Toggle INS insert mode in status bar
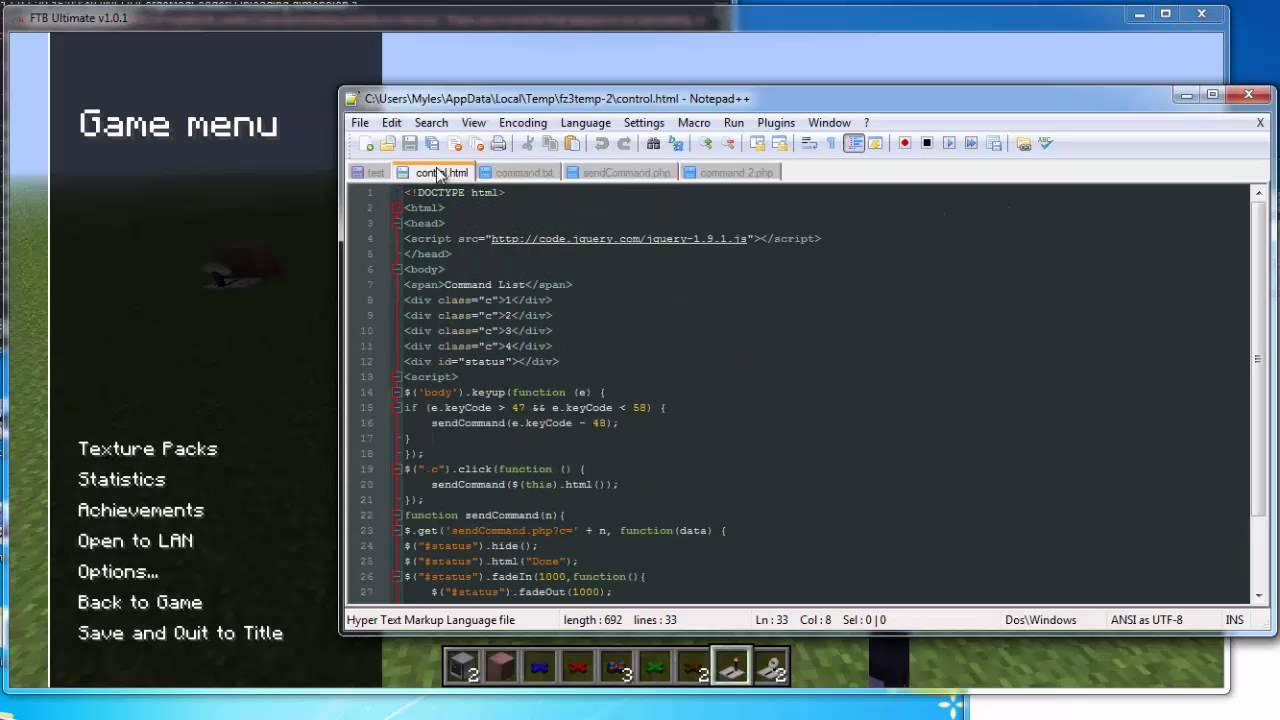The height and width of the screenshot is (720, 1280). 1234,620
